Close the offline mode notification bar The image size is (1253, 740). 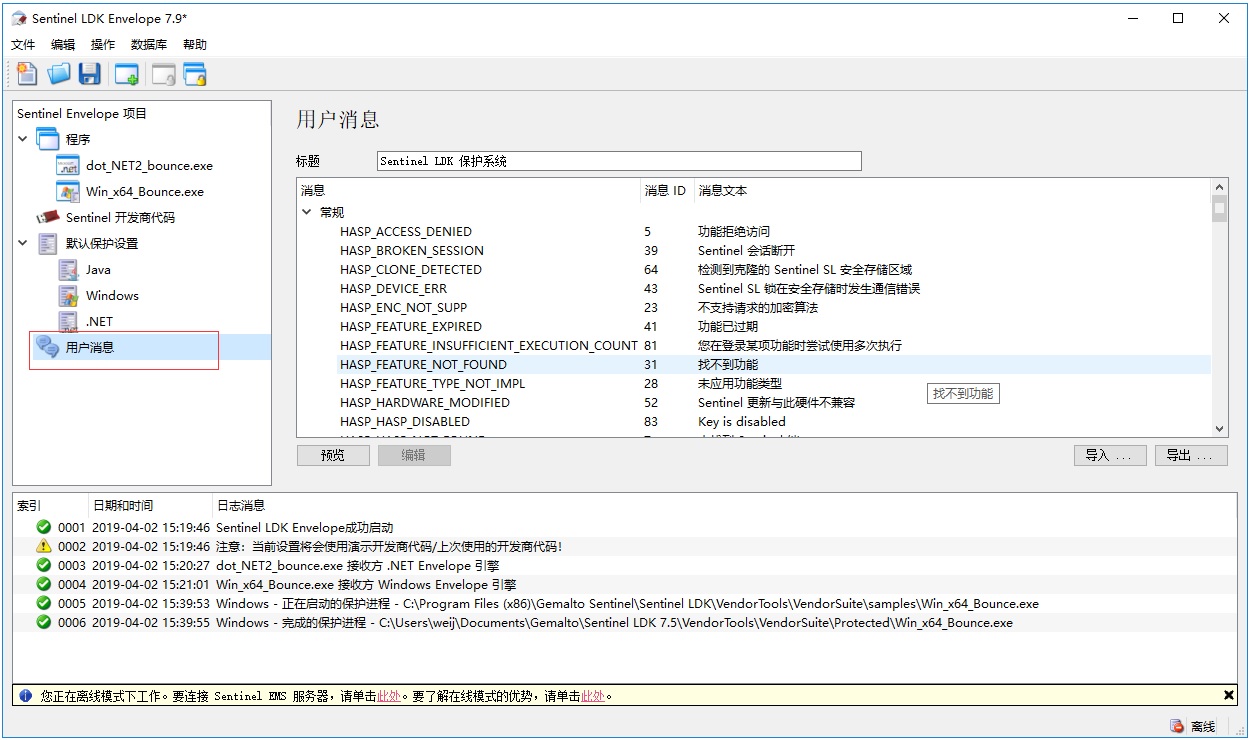[1229, 695]
